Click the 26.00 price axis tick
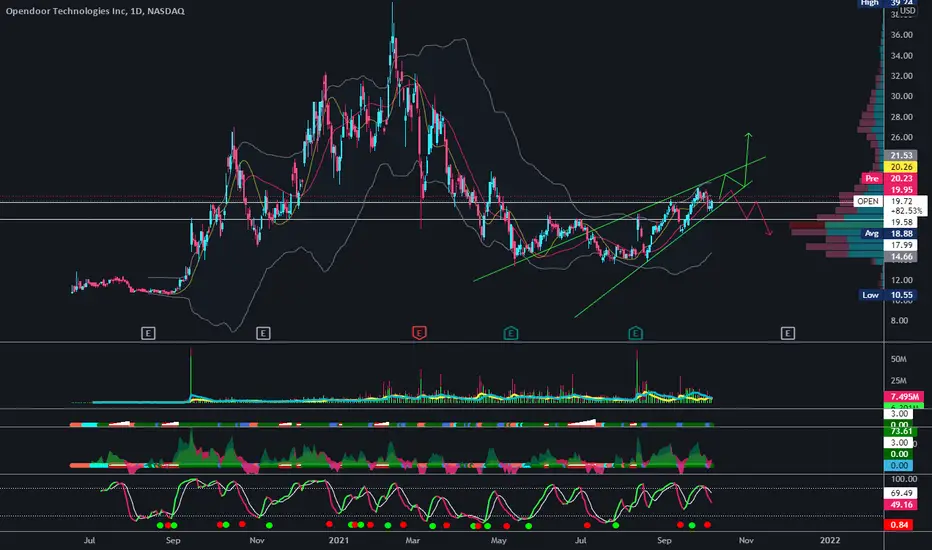 tap(901, 137)
